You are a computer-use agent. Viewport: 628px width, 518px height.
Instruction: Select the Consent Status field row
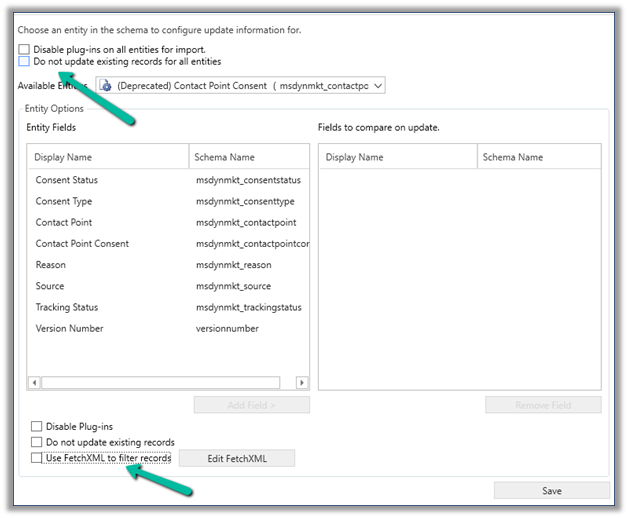click(x=67, y=180)
